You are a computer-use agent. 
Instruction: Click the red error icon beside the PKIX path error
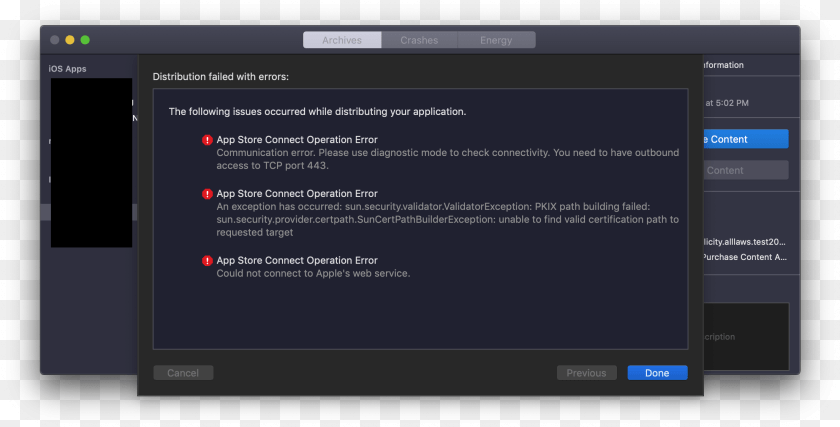(x=207, y=194)
